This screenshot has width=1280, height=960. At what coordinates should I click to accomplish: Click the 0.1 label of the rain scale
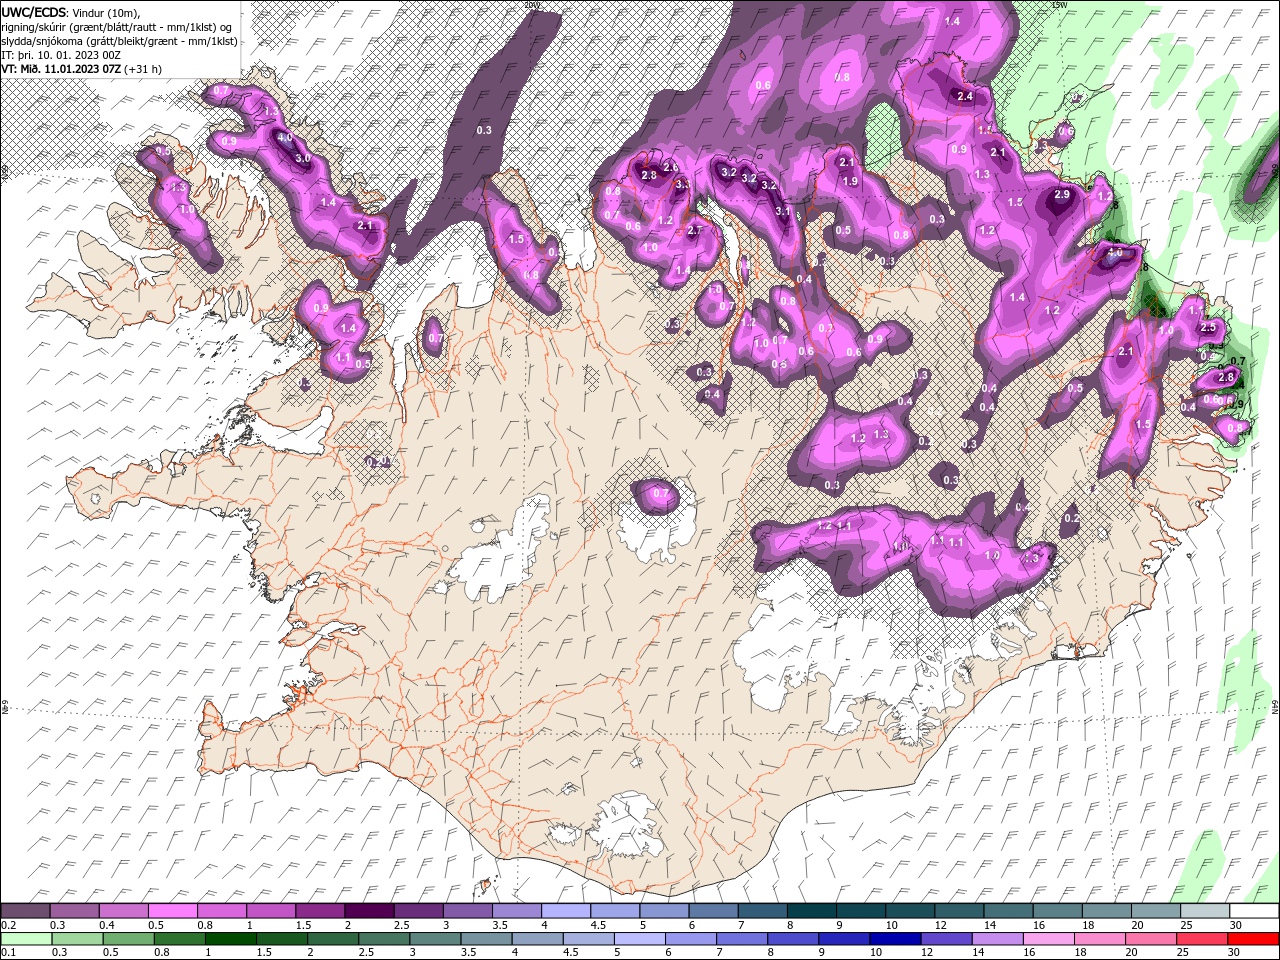8,953
